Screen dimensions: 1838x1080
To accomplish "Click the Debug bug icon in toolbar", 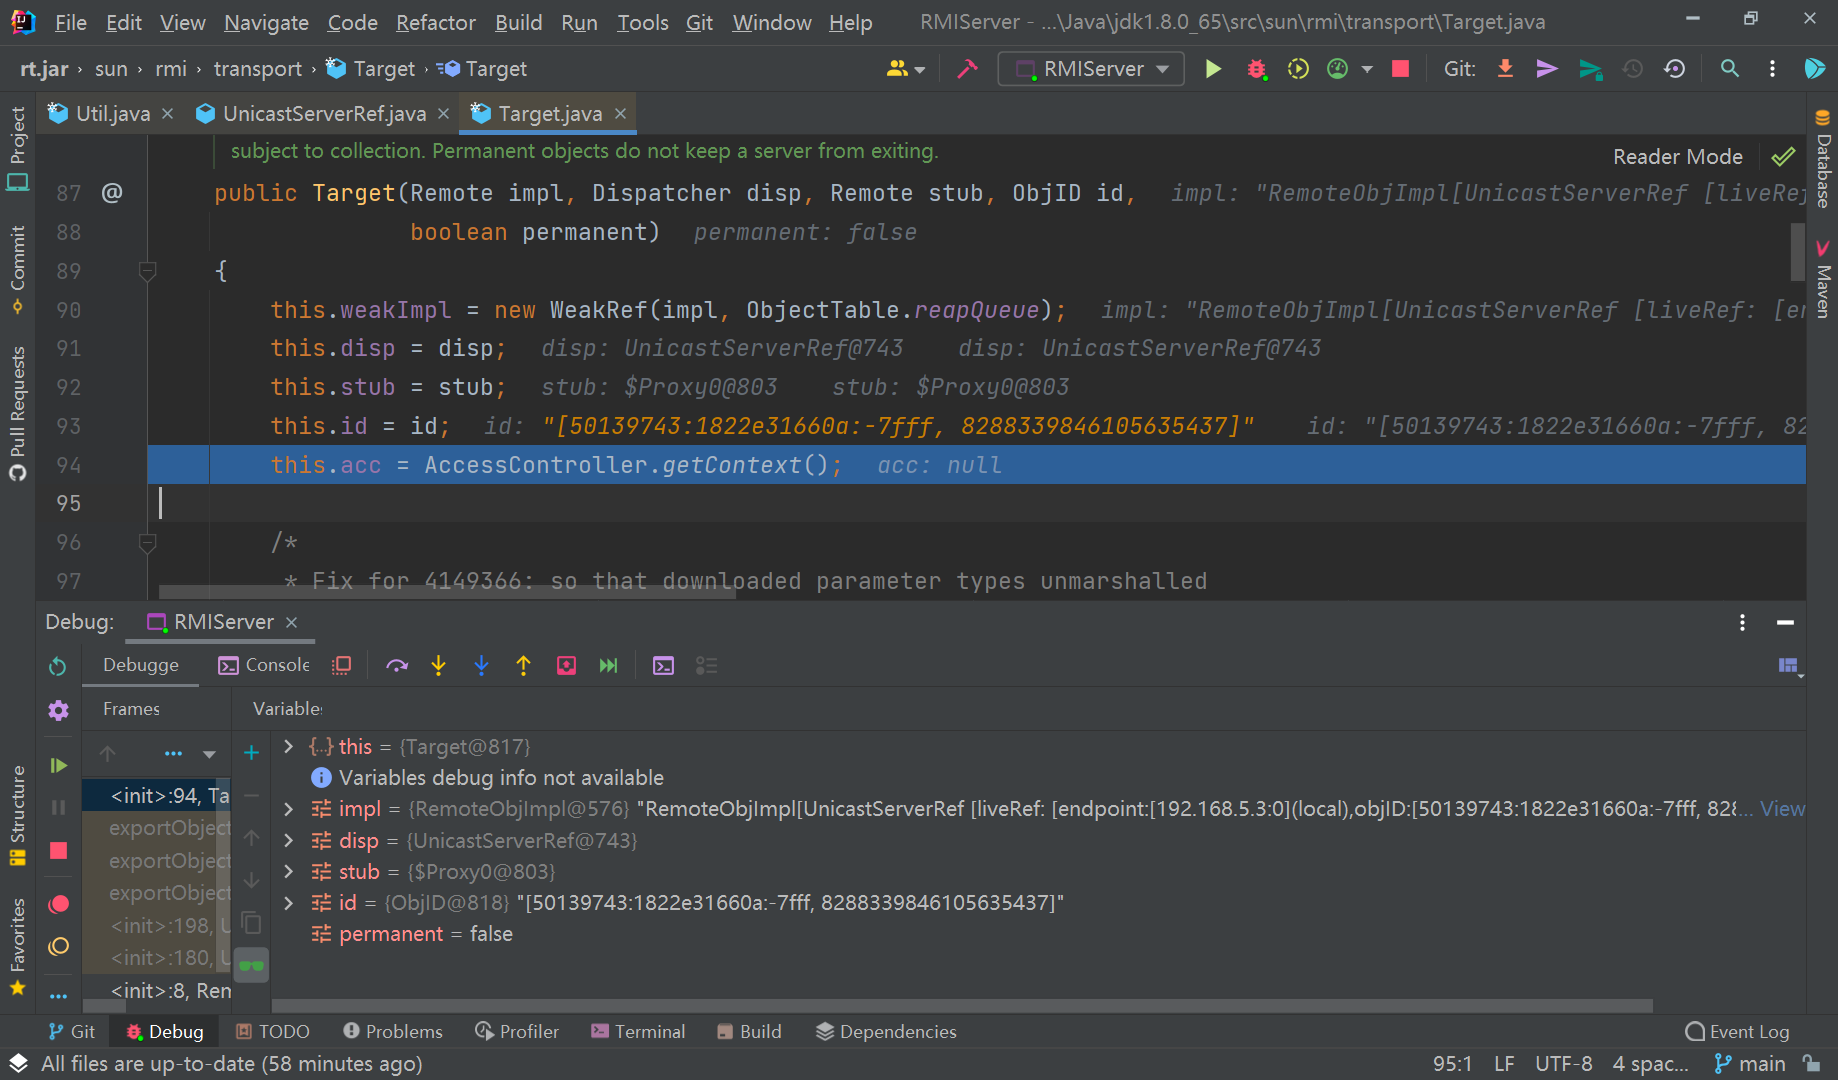I will [x=1256, y=69].
